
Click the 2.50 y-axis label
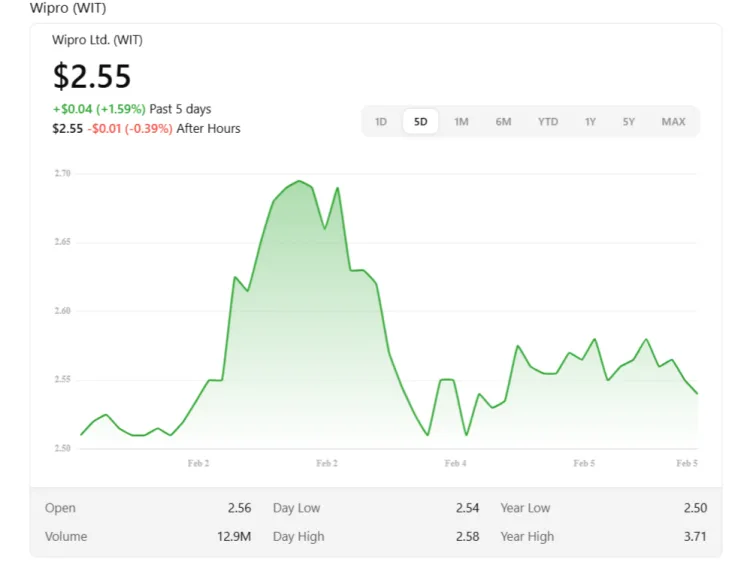click(x=63, y=448)
